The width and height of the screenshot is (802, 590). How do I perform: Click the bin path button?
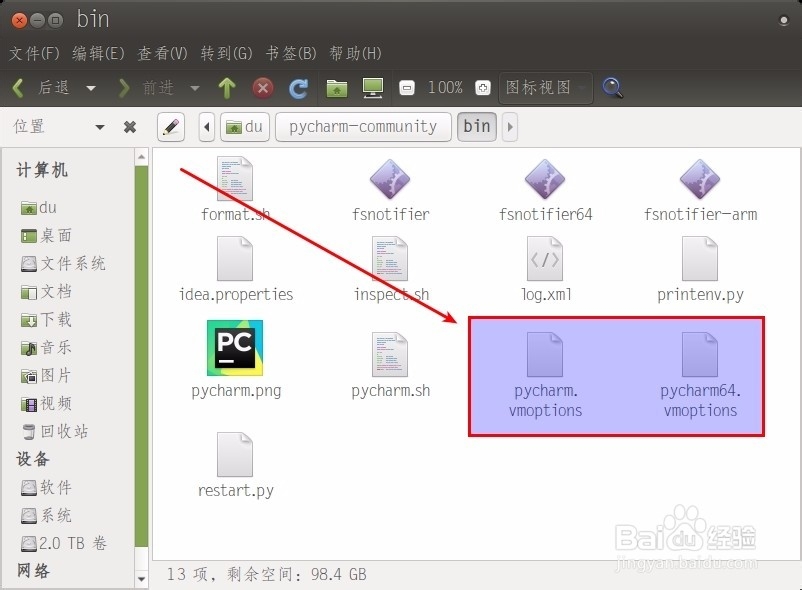click(477, 126)
